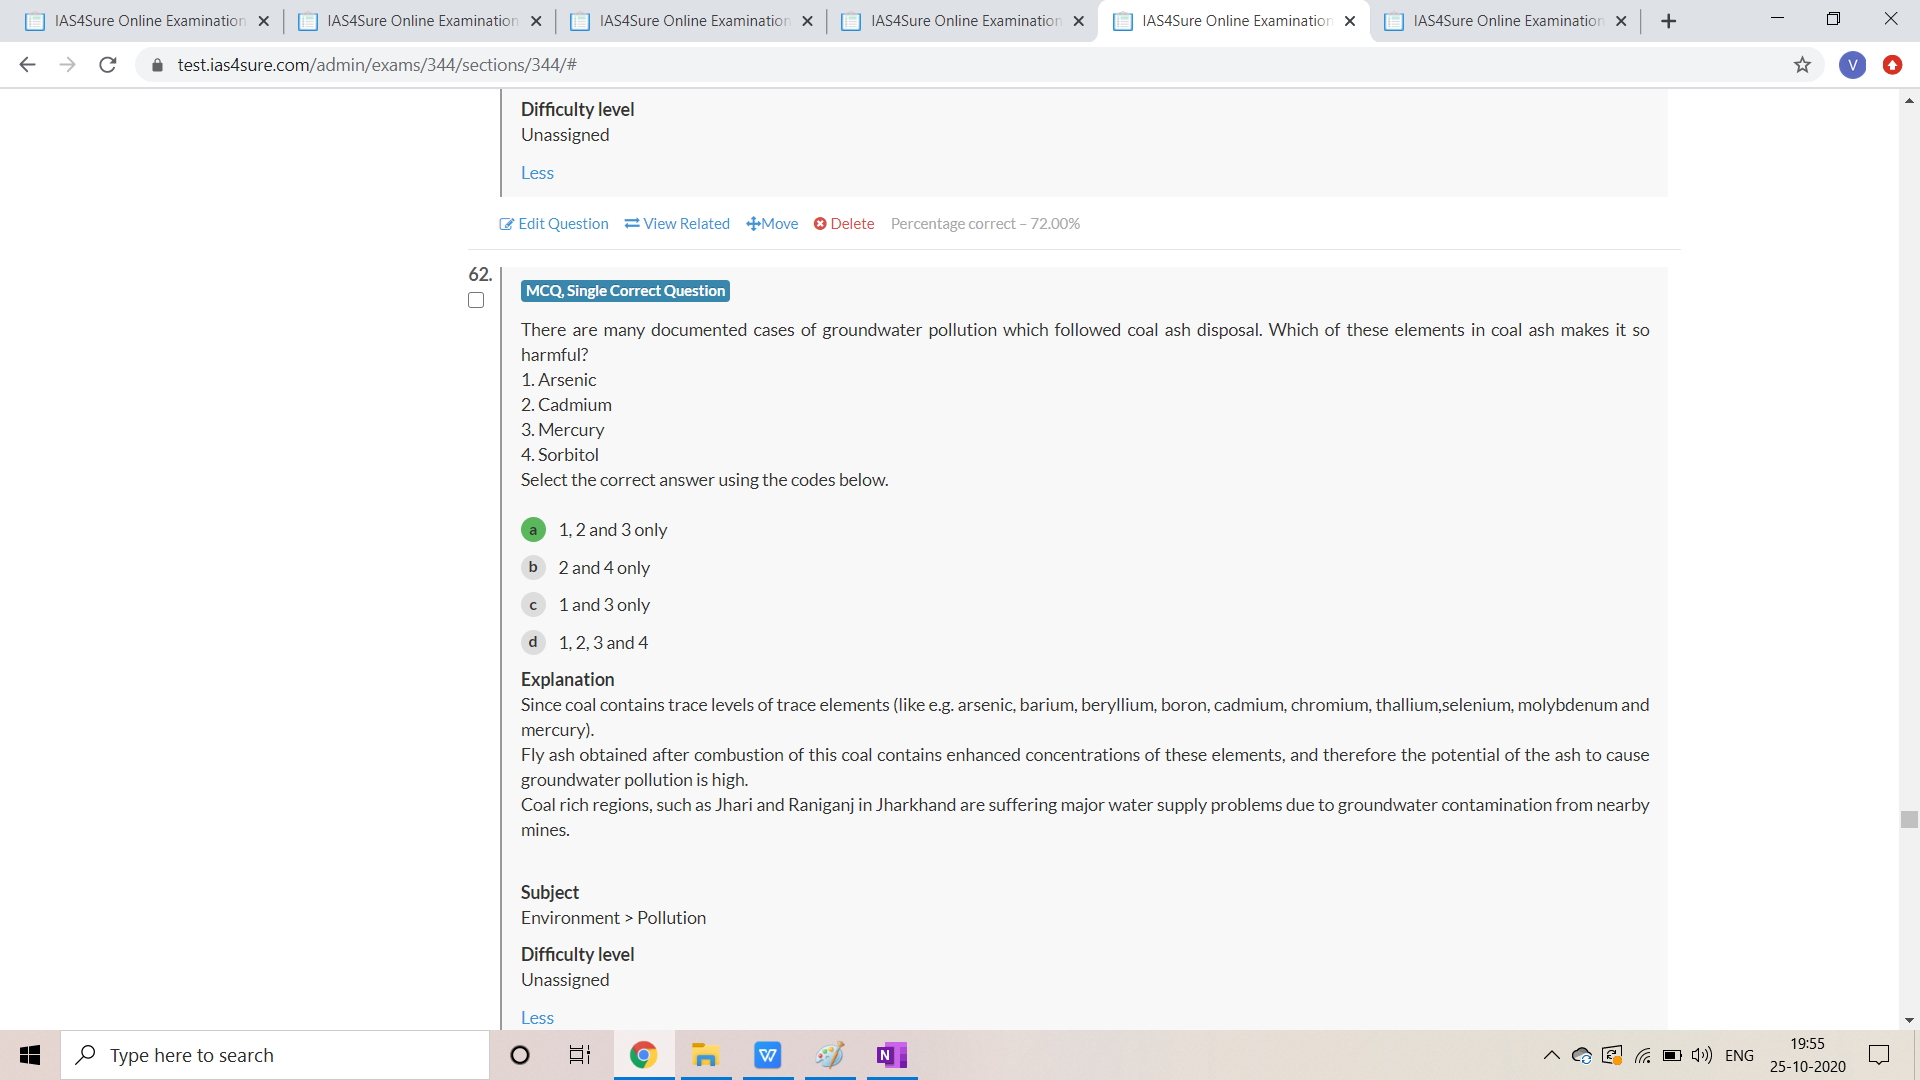
Task: Collapse the previous question details with Less
Action: pos(537,173)
